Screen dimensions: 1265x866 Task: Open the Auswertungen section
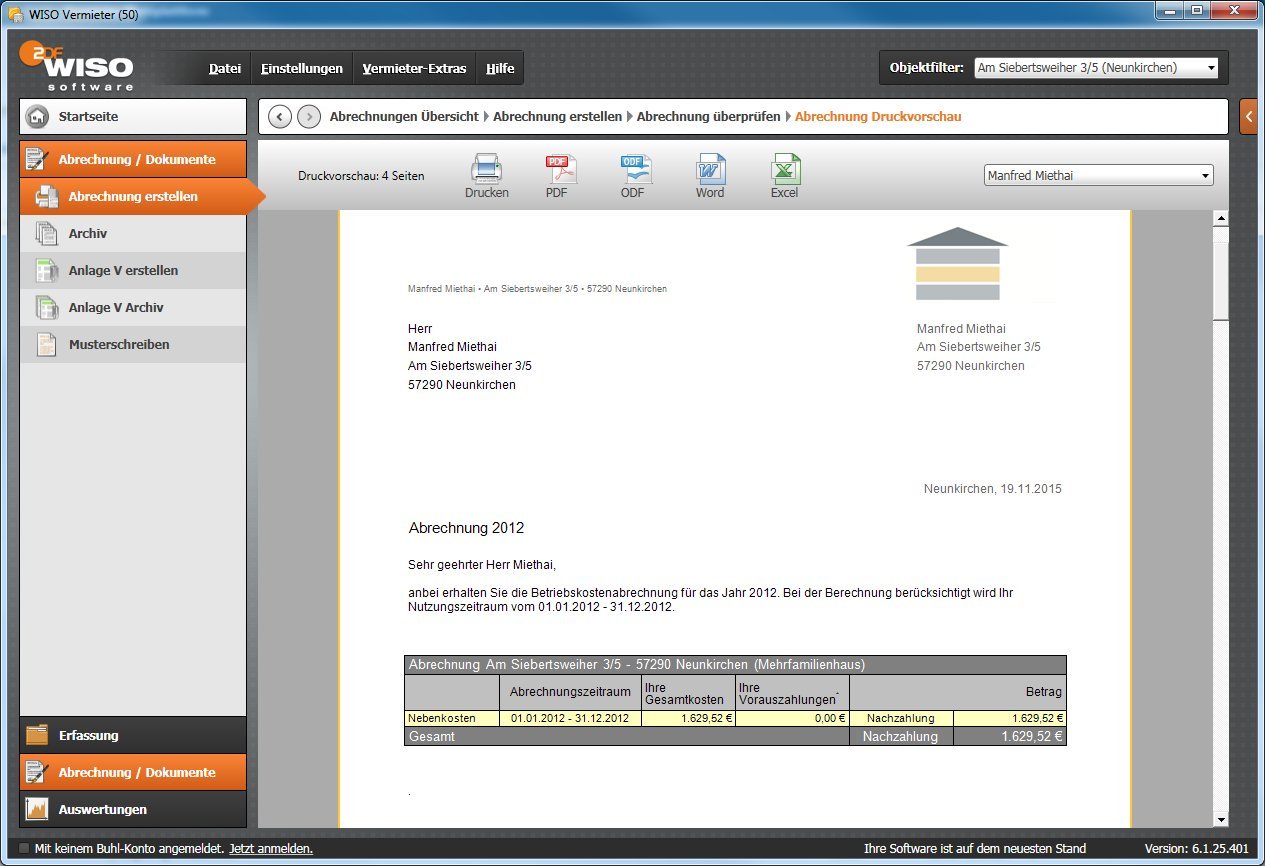[133, 809]
